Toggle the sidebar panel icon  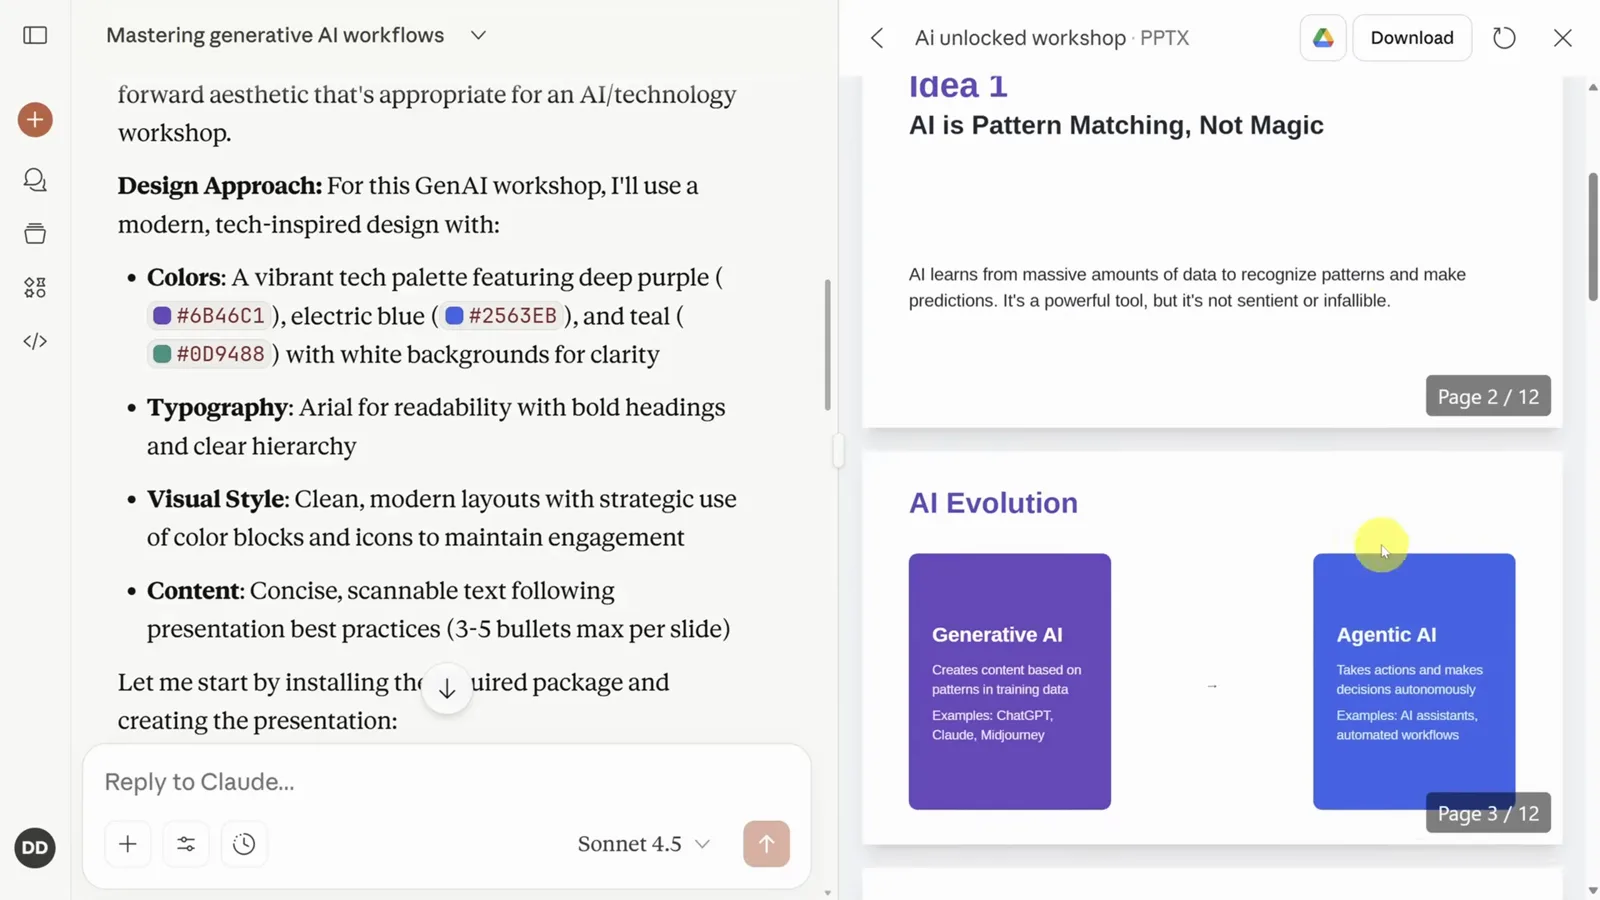(x=35, y=35)
